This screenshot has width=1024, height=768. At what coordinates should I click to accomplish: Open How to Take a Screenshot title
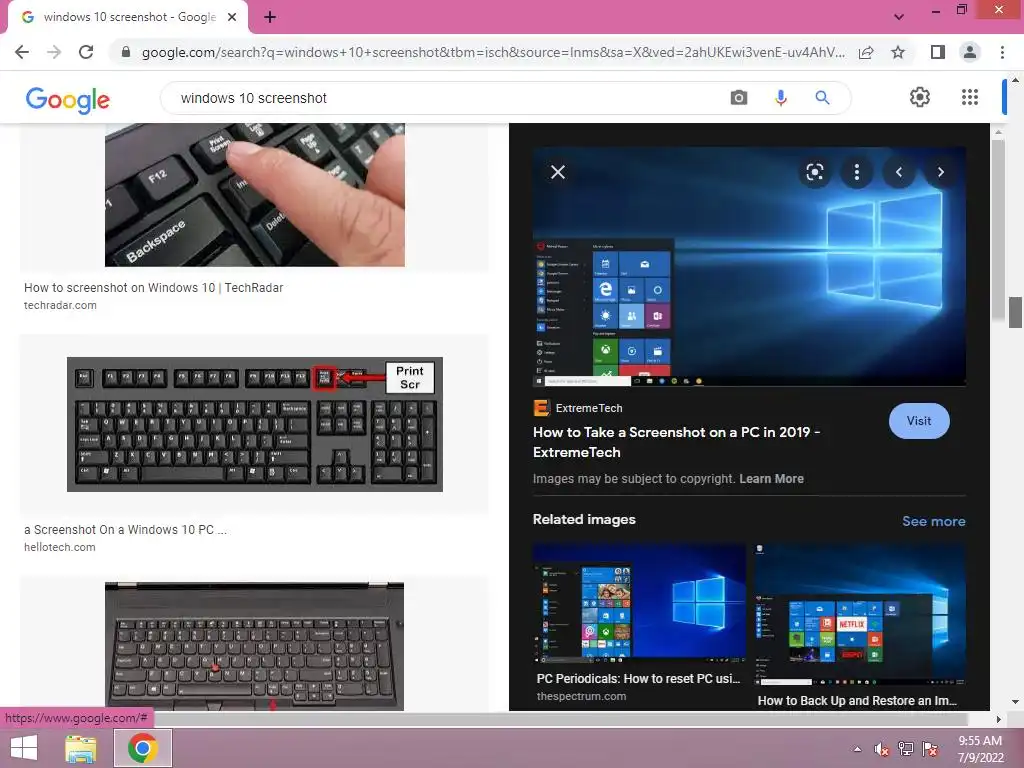click(677, 442)
